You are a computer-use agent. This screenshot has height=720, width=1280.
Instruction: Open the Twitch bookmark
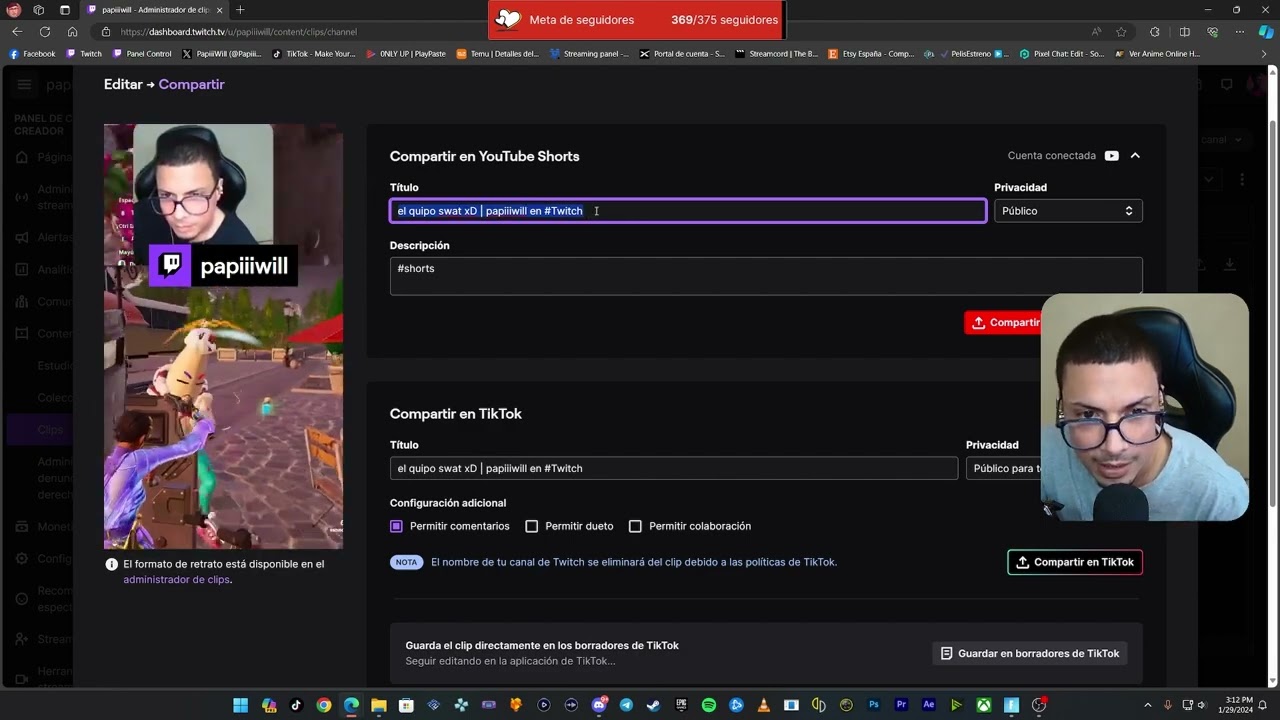(84, 54)
